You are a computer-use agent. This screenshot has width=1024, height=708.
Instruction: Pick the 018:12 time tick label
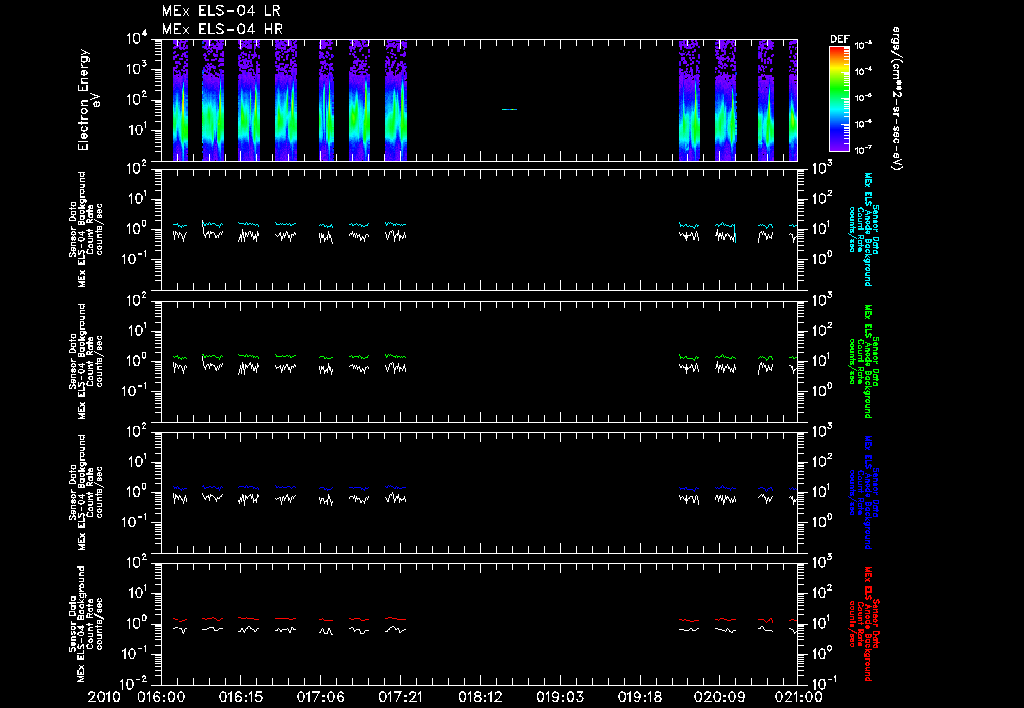[480, 698]
